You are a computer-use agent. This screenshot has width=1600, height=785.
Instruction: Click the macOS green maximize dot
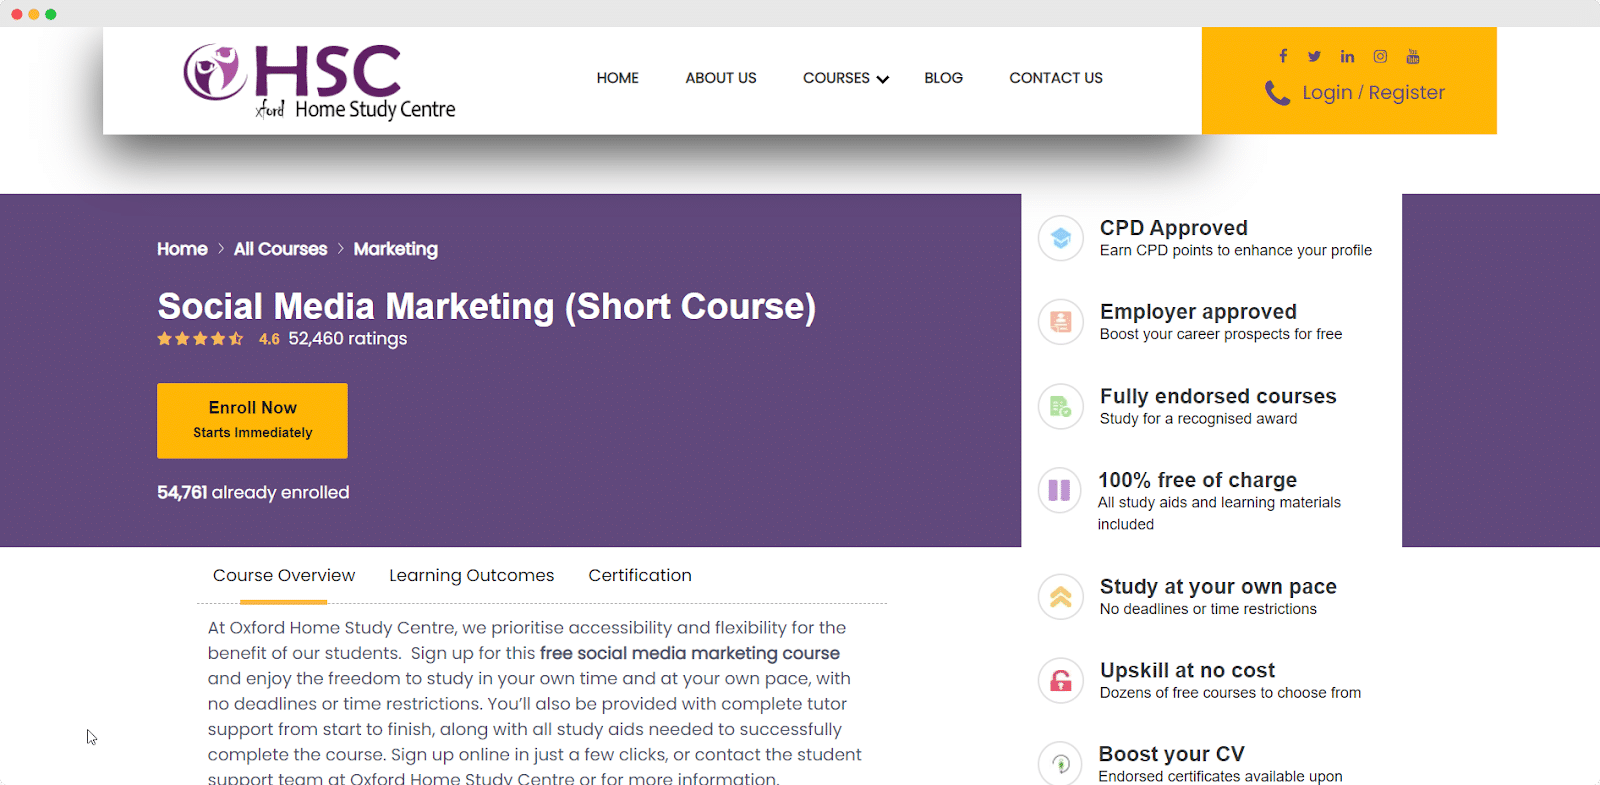click(51, 14)
